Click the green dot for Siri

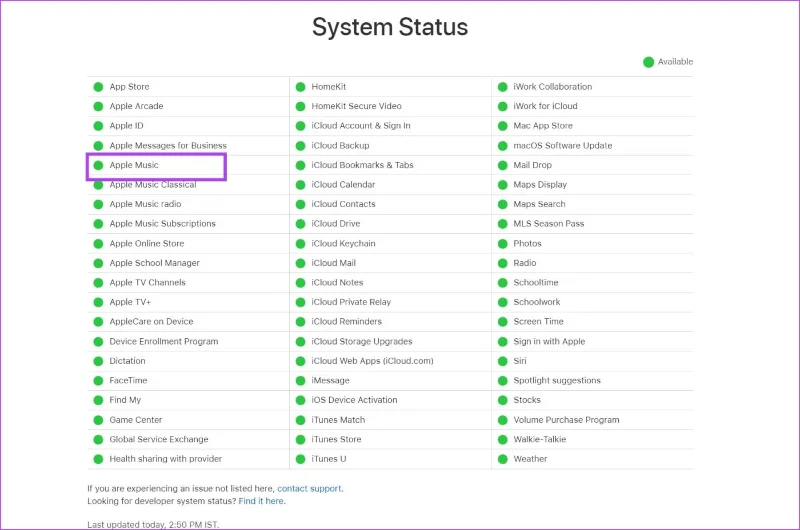[x=503, y=361]
